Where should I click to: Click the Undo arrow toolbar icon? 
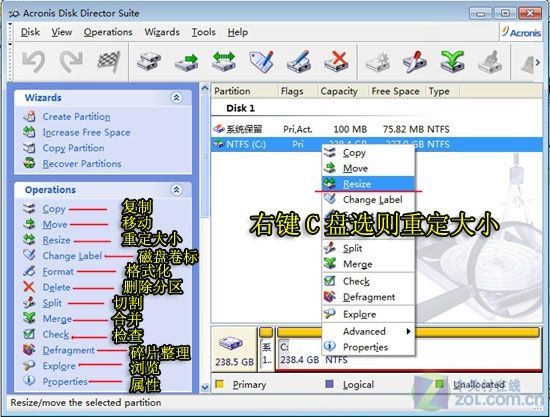coord(33,62)
